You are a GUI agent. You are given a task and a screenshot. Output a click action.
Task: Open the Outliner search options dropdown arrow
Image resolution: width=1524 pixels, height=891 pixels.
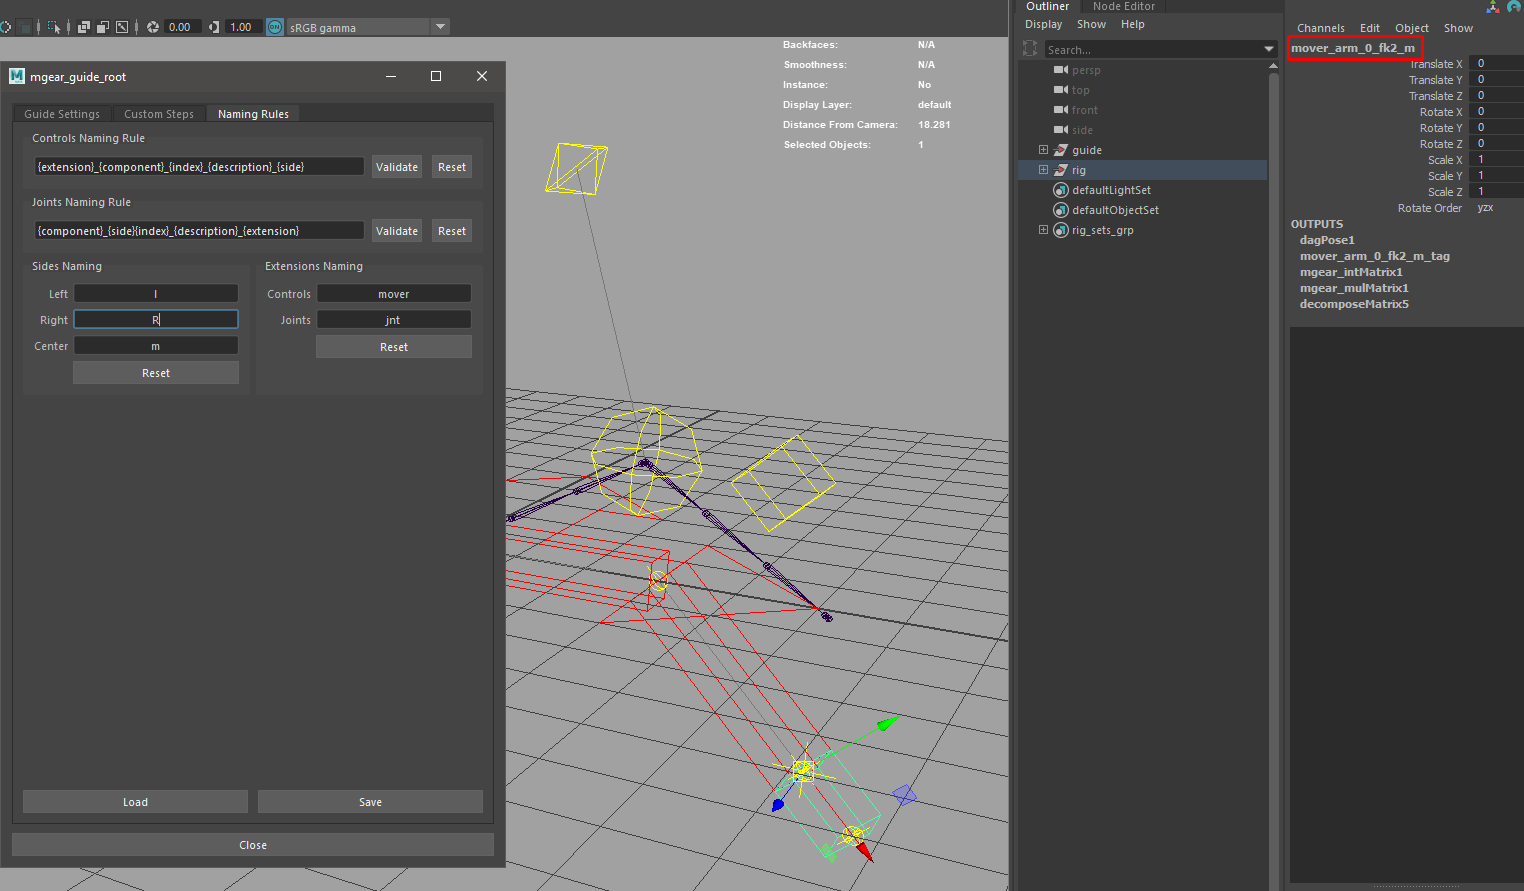1269,49
